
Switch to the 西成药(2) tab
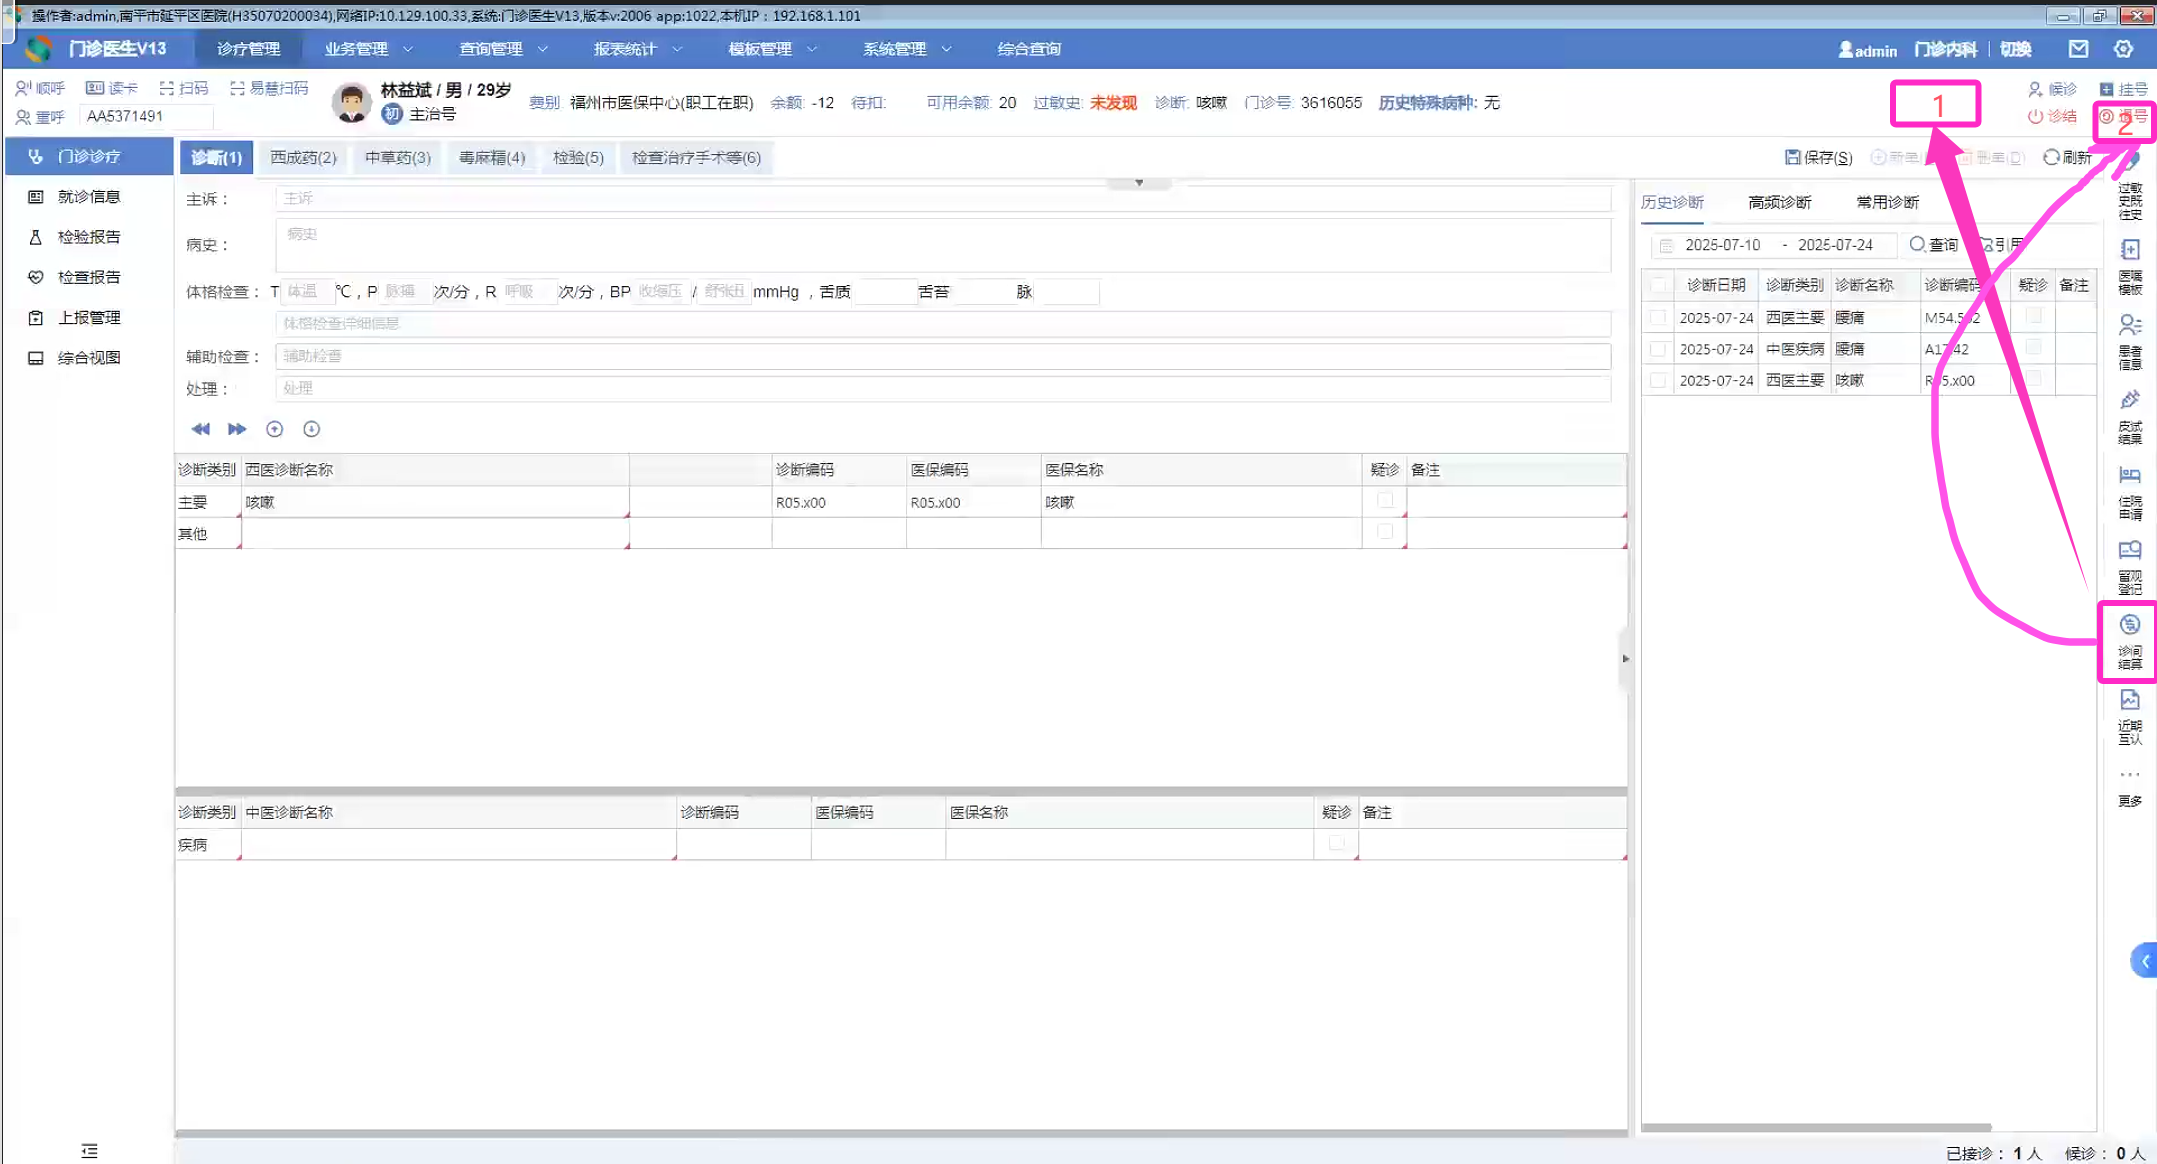(303, 157)
